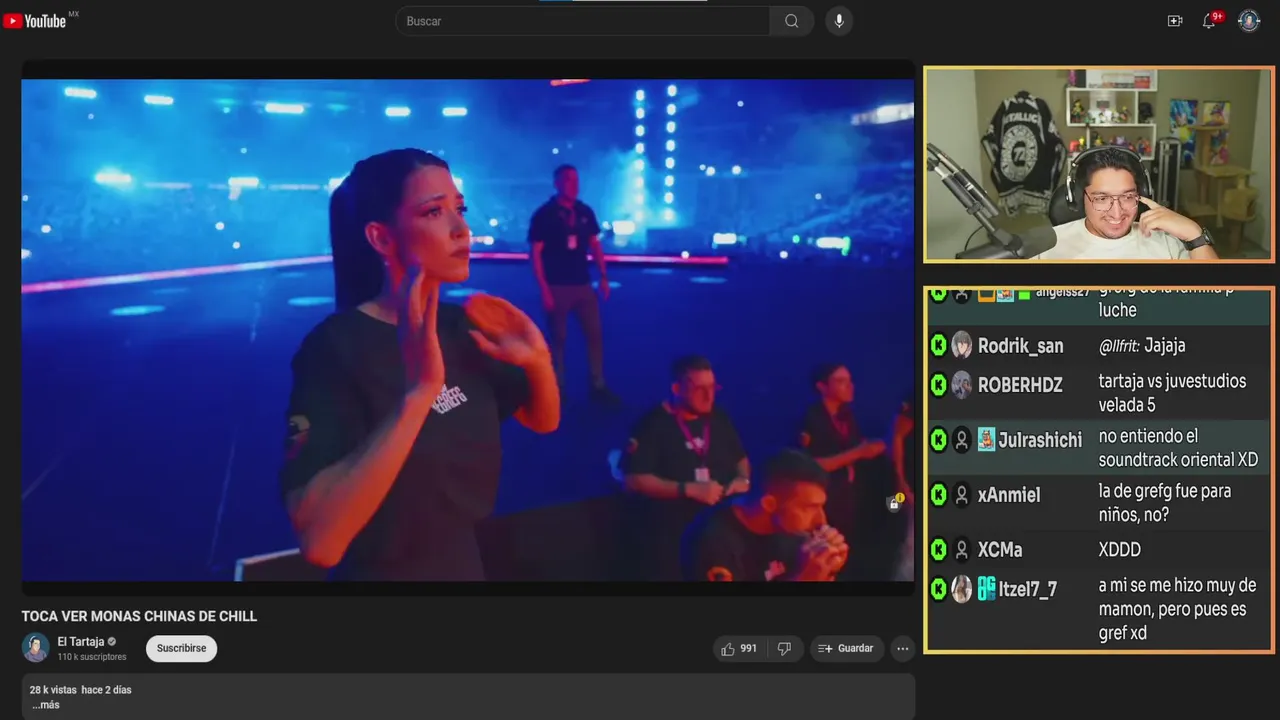Click the webcam overlay of the streamer
The height and width of the screenshot is (720, 1280).
click(x=1099, y=165)
